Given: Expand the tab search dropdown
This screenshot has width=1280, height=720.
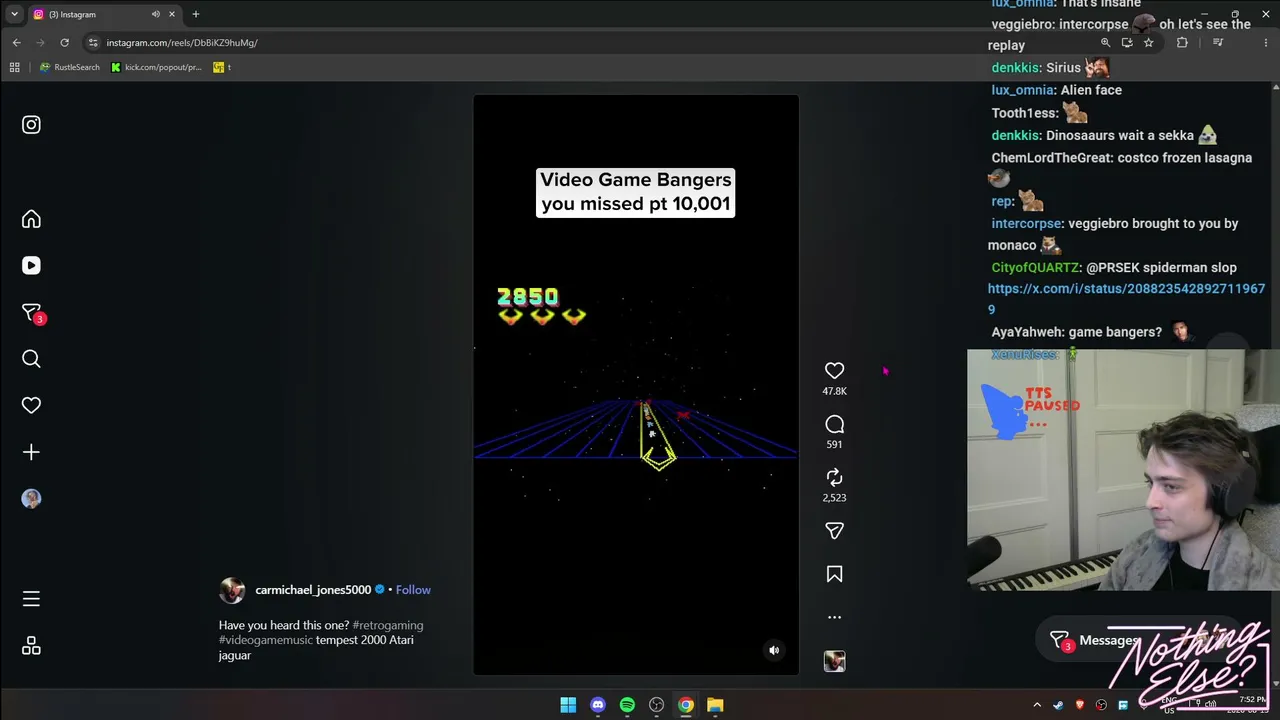Looking at the screenshot, I should [x=14, y=14].
